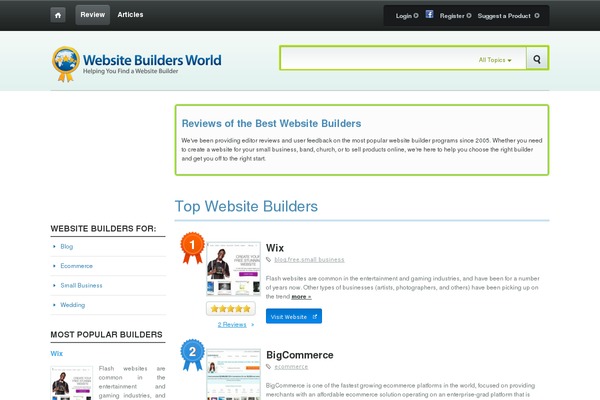Screen dimensions: 600x400
Task: Click the BigCommerce screenshot thumbnail
Action: [233, 374]
